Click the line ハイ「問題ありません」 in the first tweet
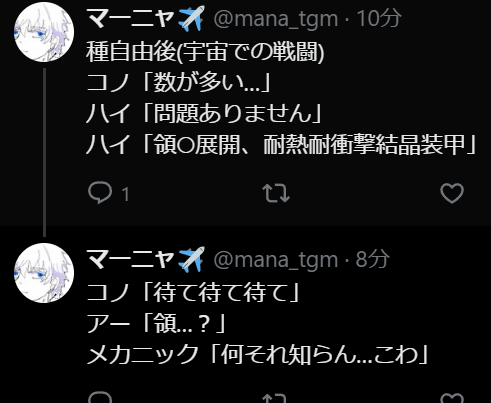This screenshot has width=491, height=403. (204, 113)
